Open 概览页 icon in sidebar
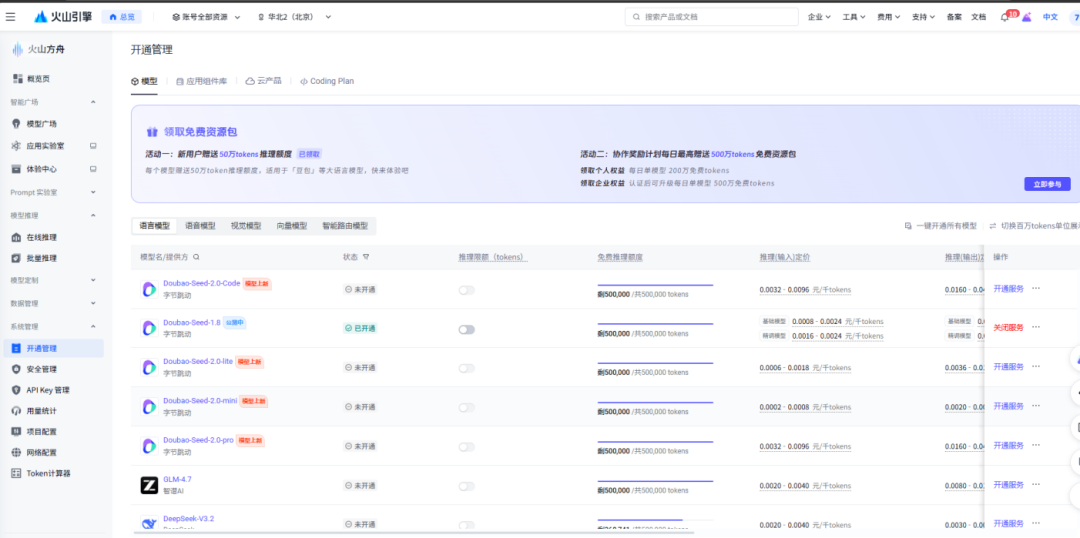Screen dimensions: 1080x538 coord(18,79)
